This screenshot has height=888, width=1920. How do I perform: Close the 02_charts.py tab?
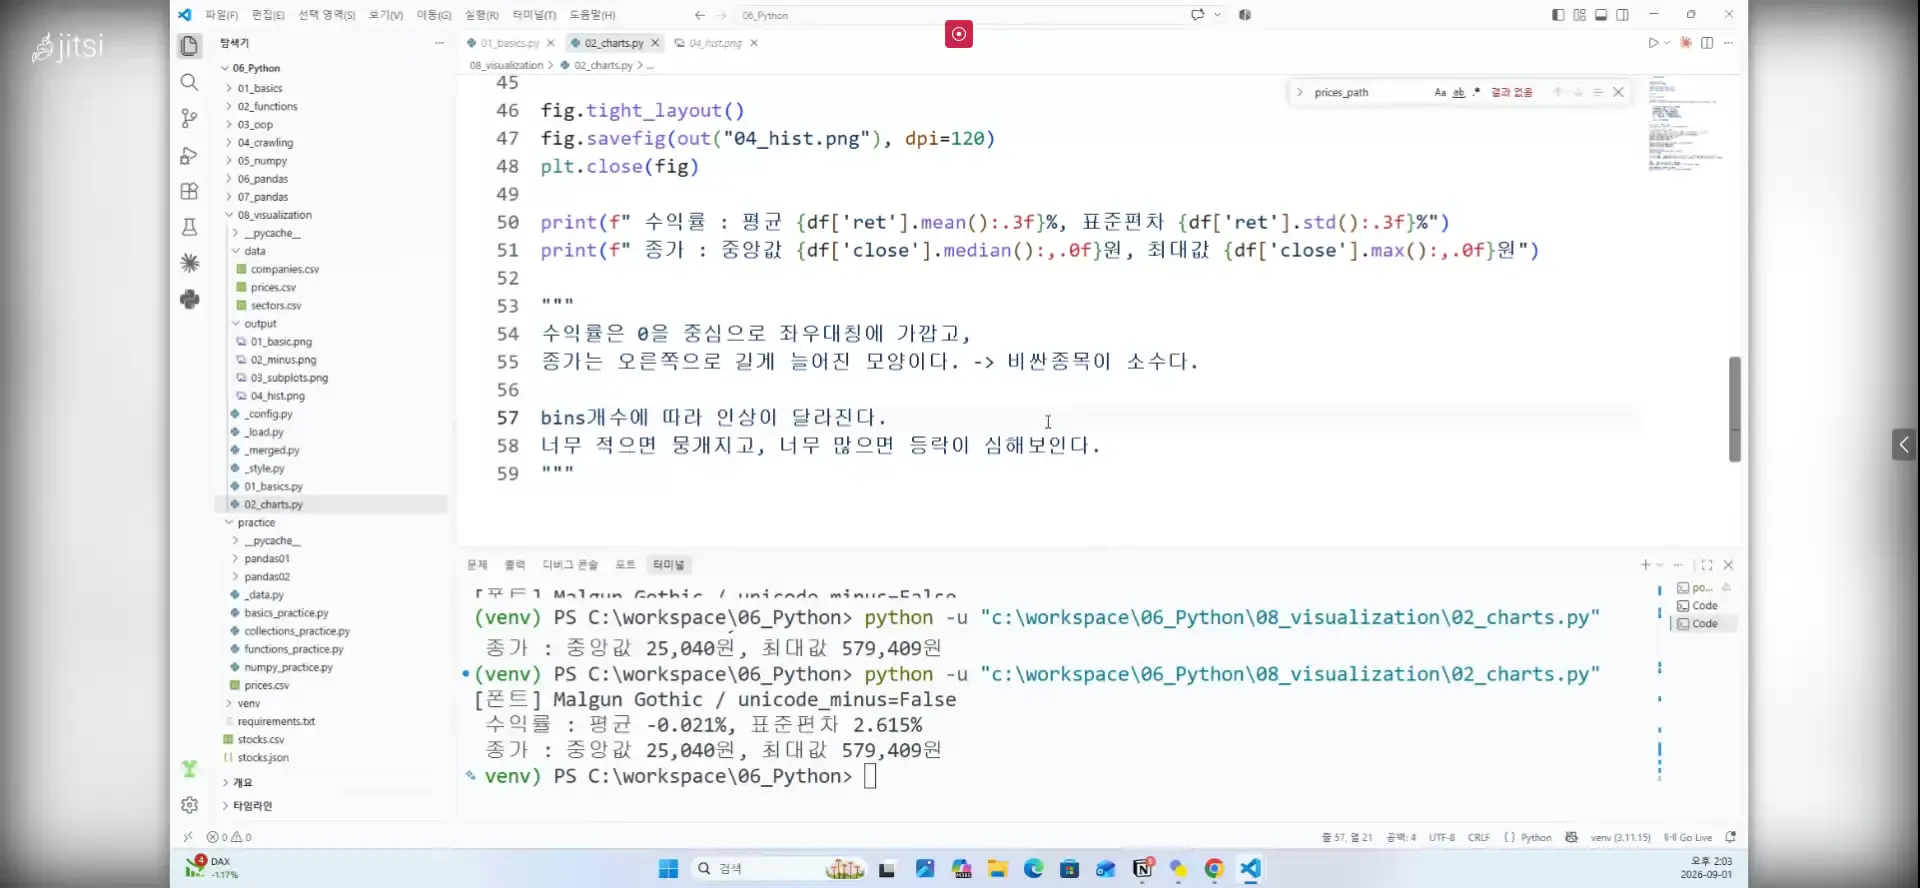[655, 43]
